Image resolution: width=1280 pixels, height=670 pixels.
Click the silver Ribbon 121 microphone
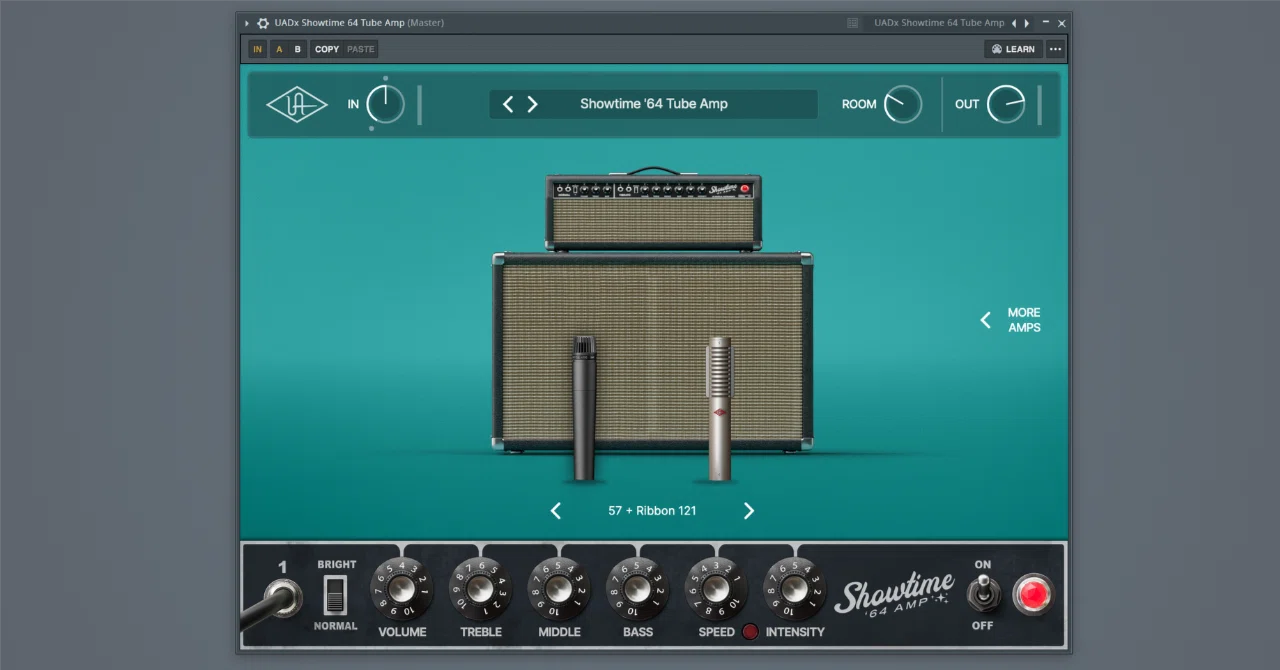[719, 409]
